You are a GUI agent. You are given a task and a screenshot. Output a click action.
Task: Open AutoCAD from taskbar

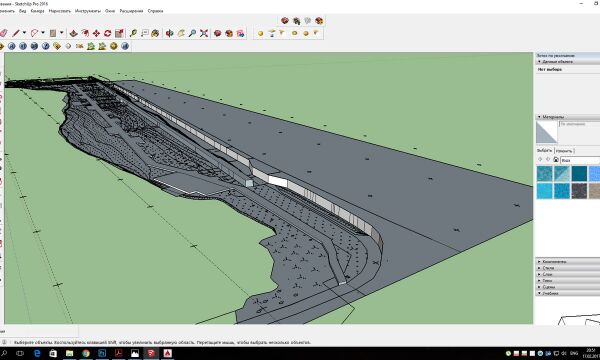(168, 353)
